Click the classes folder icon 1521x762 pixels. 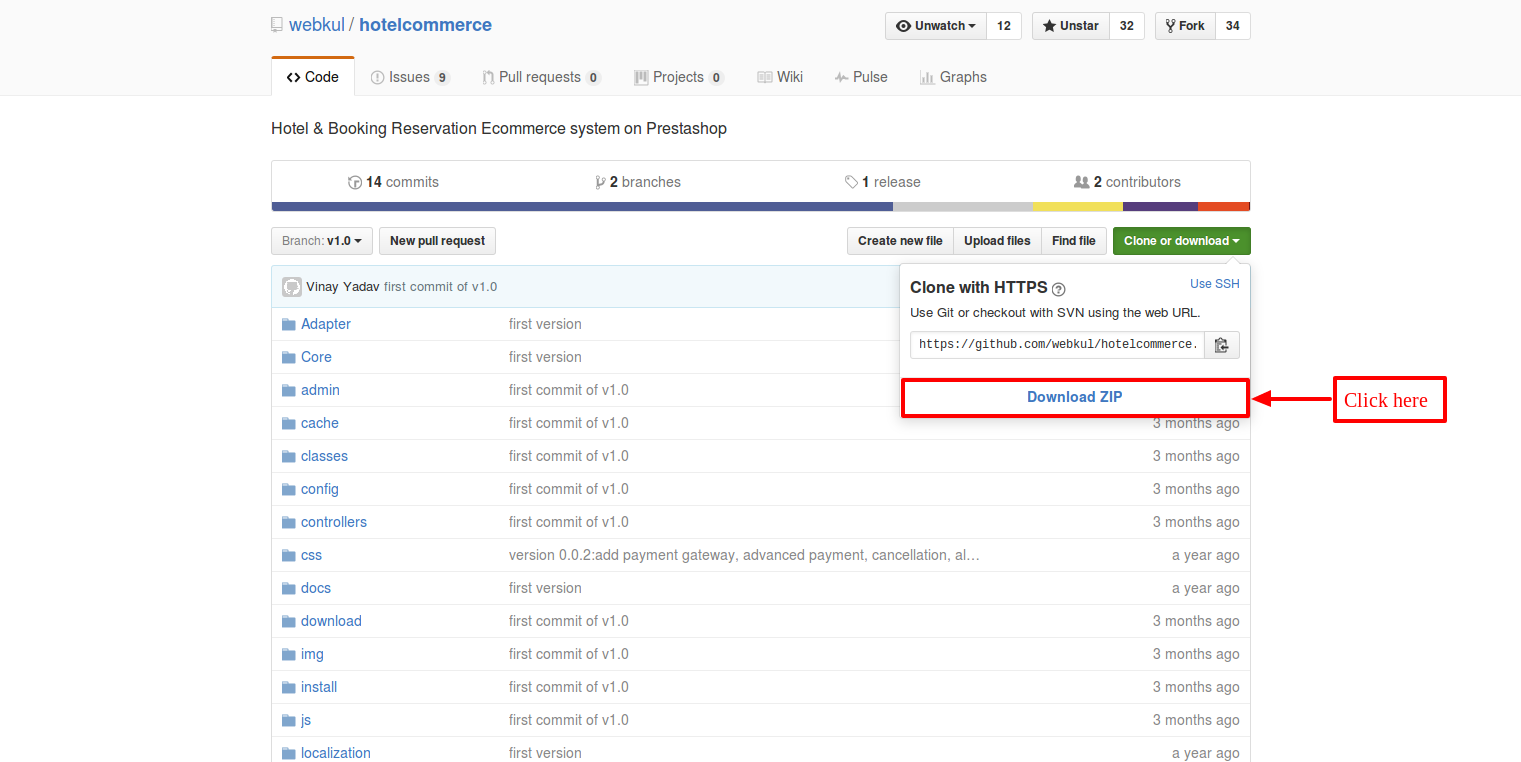tap(289, 456)
